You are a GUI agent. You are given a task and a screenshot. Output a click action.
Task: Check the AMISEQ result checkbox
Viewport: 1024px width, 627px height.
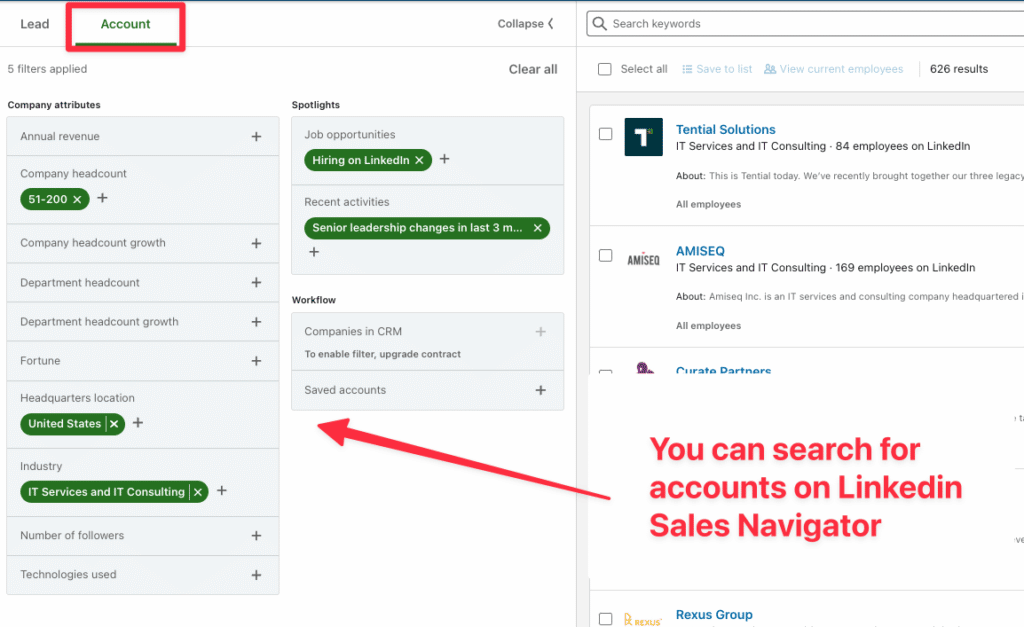(x=605, y=255)
